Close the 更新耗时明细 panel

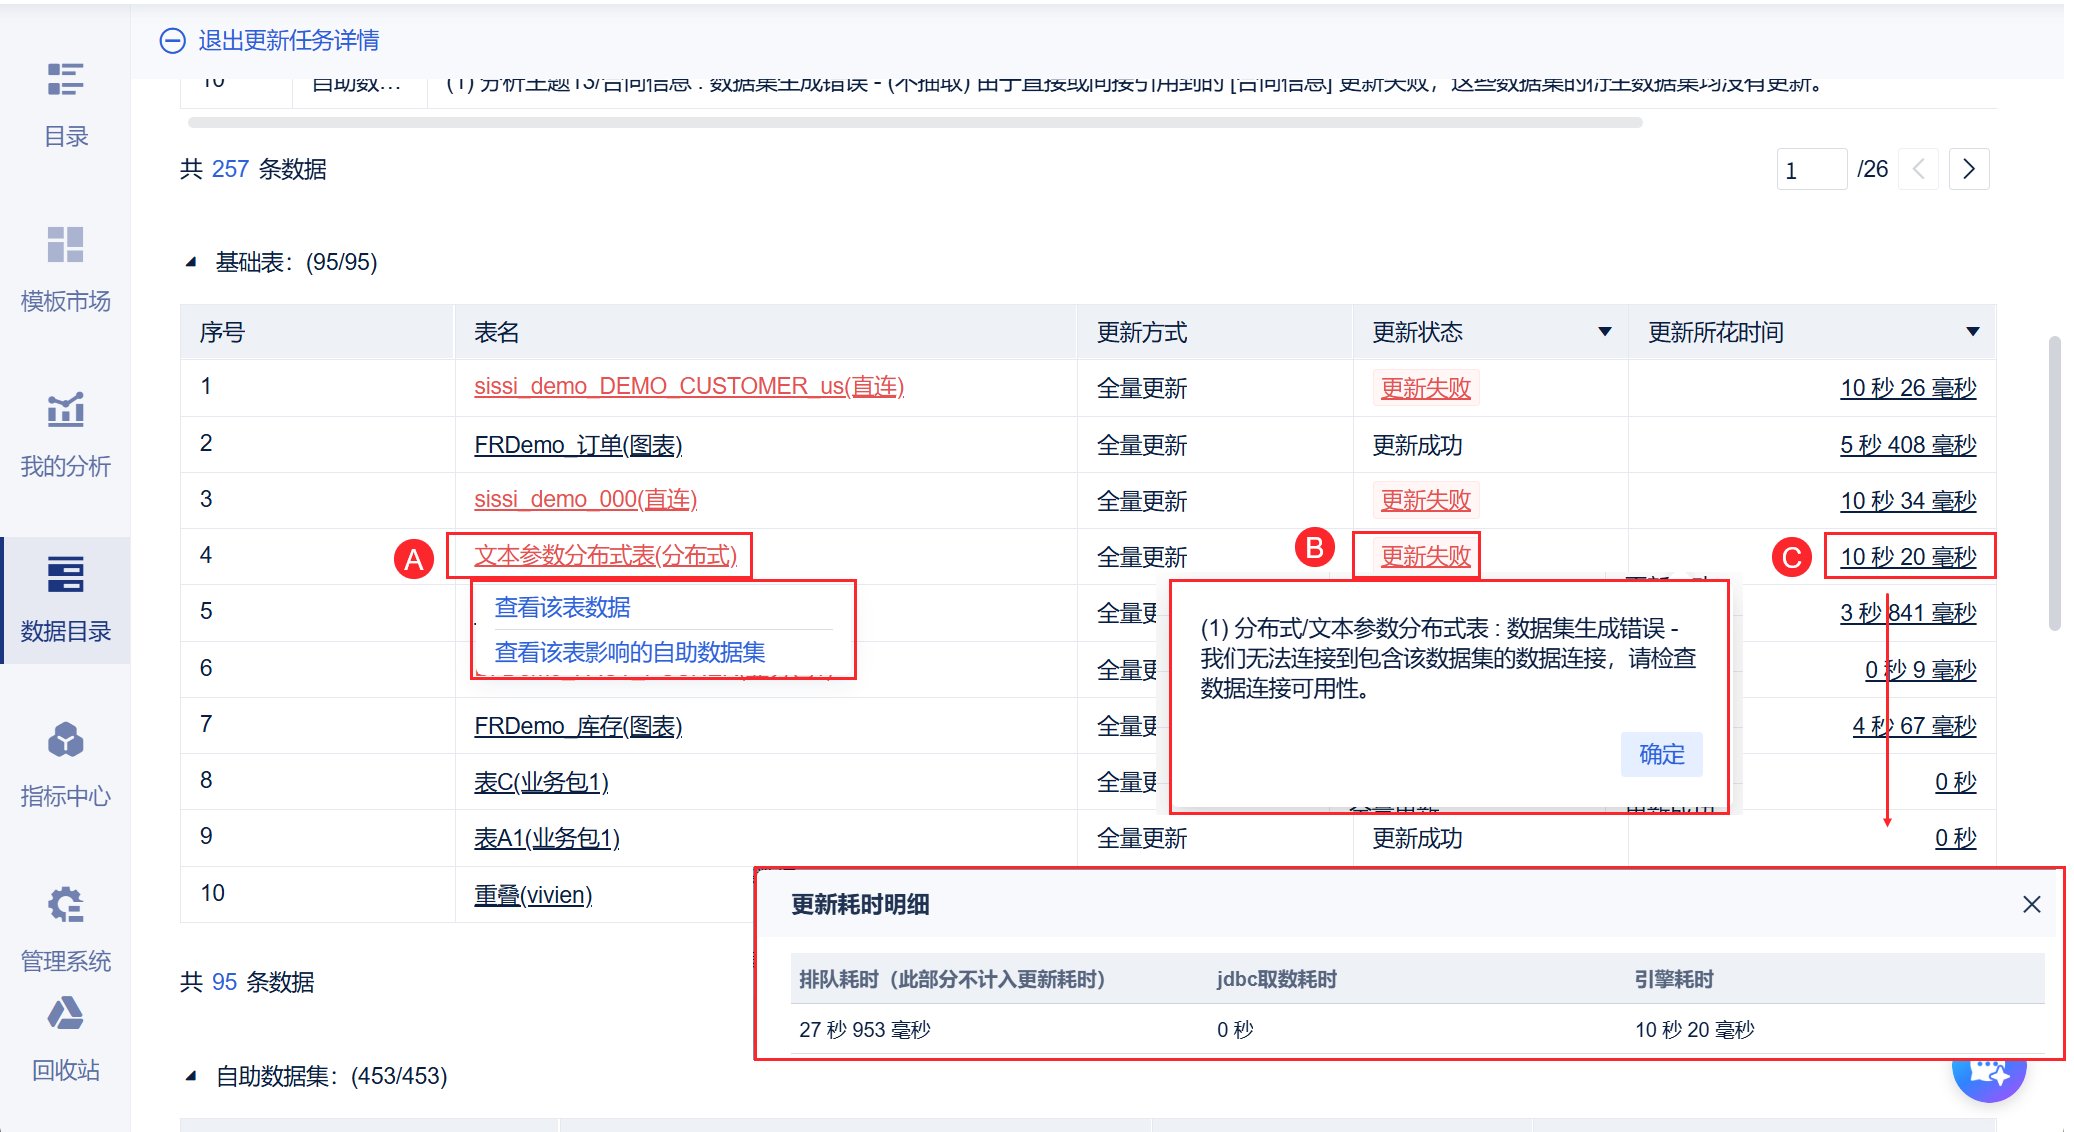coord(2031,905)
